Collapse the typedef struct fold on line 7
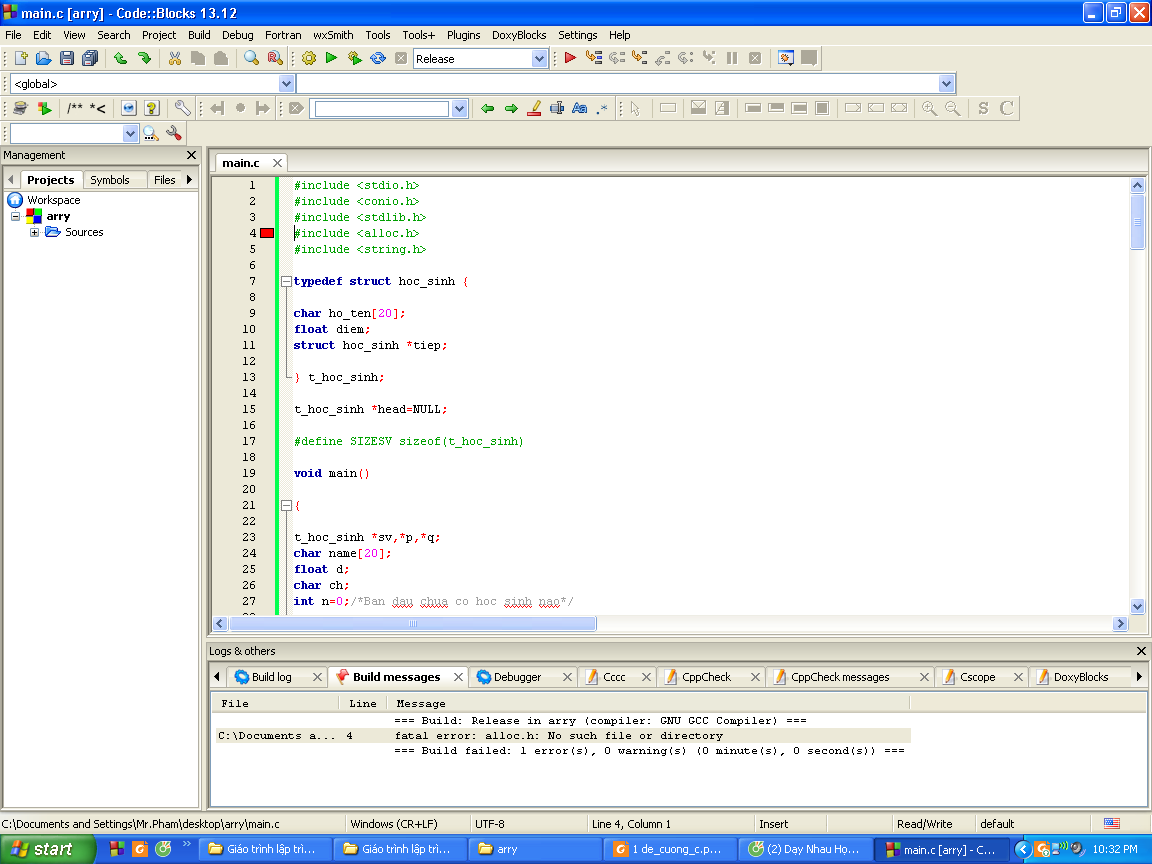 point(286,281)
